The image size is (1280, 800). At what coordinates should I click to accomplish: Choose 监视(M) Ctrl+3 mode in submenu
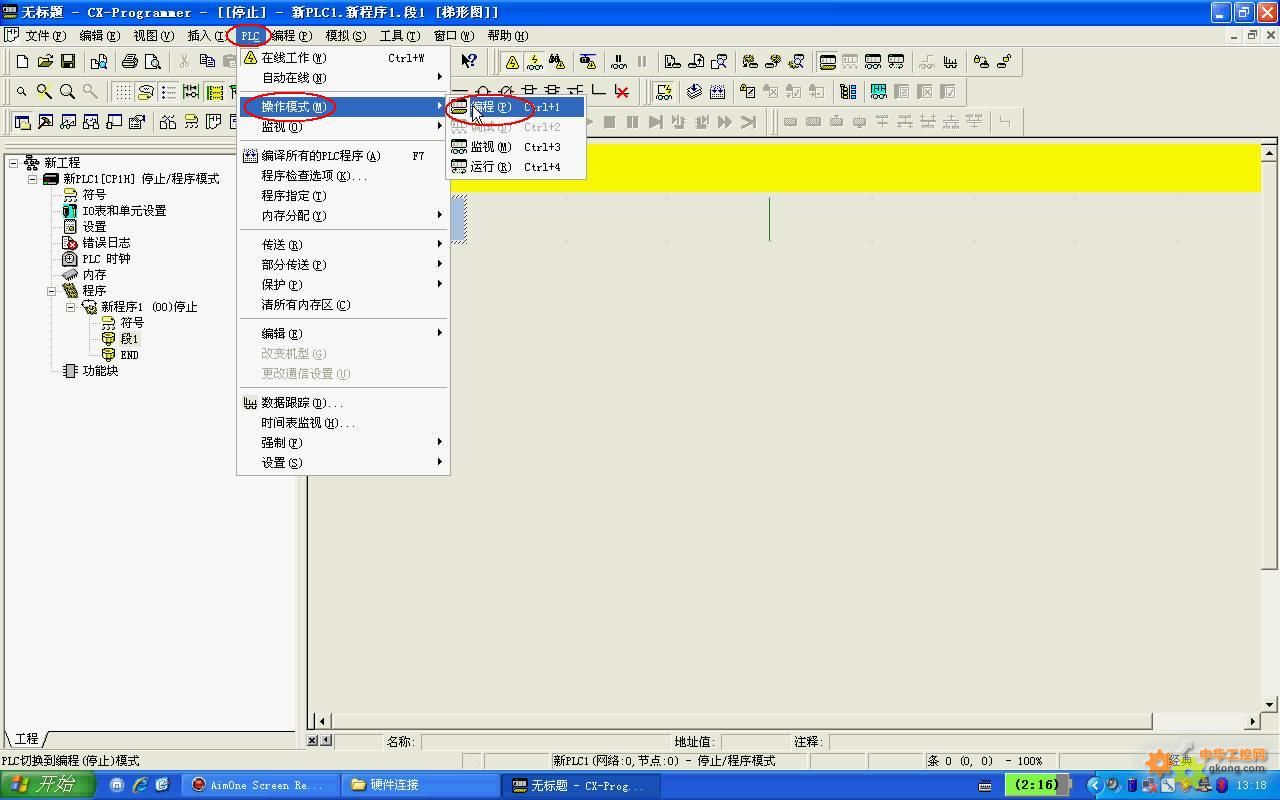(515, 147)
